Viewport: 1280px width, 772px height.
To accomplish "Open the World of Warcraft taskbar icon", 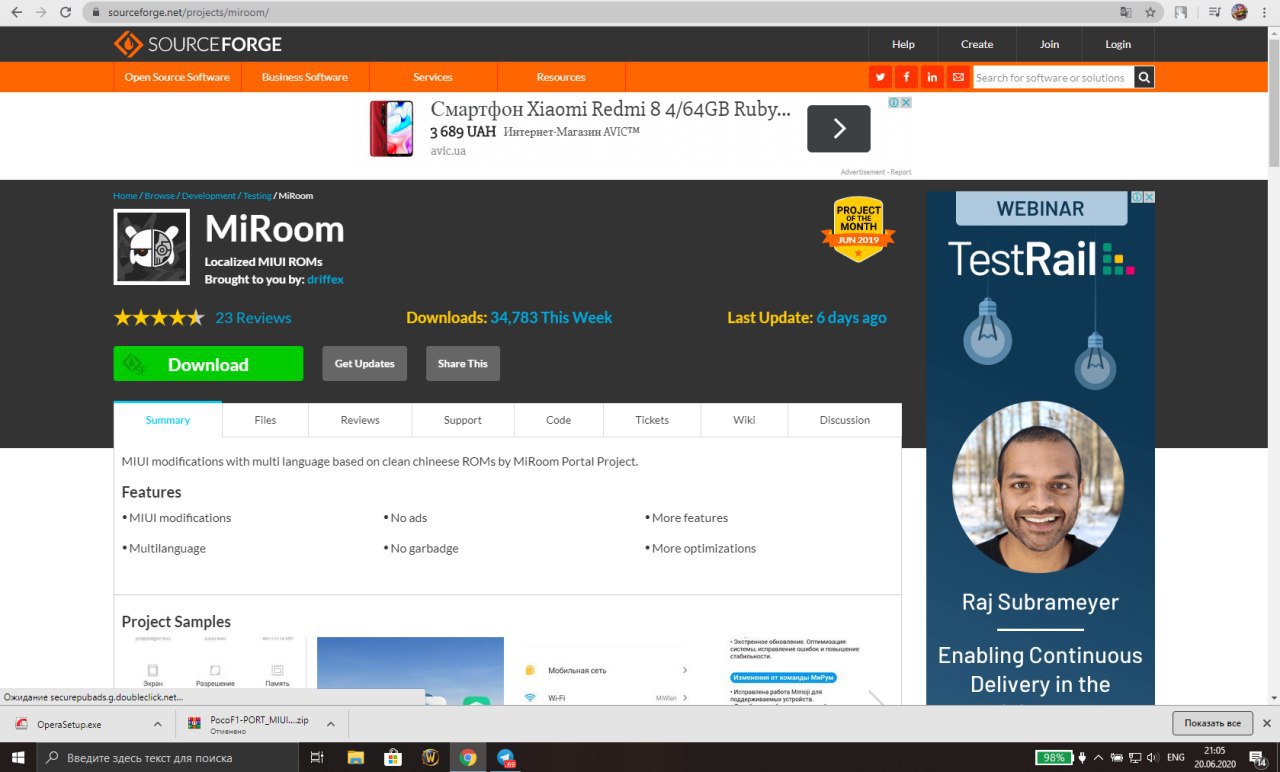I will tap(430, 758).
